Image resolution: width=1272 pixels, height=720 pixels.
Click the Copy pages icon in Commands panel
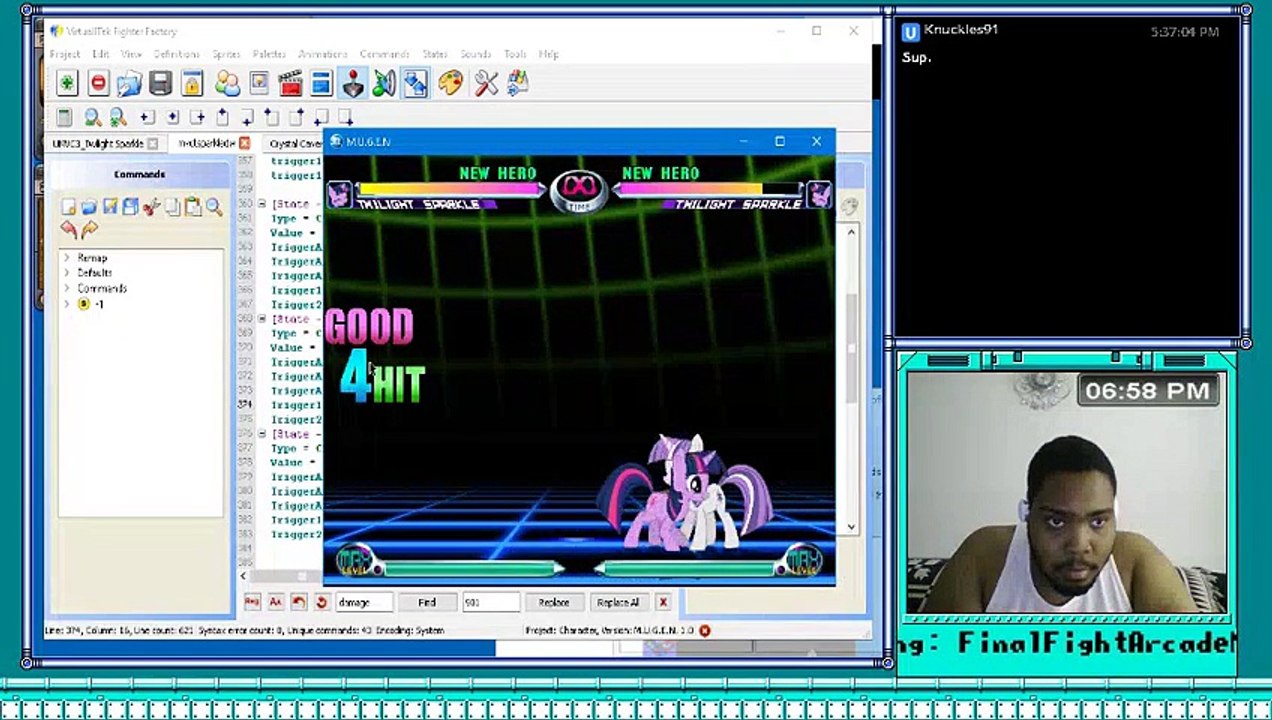click(x=173, y=207)
